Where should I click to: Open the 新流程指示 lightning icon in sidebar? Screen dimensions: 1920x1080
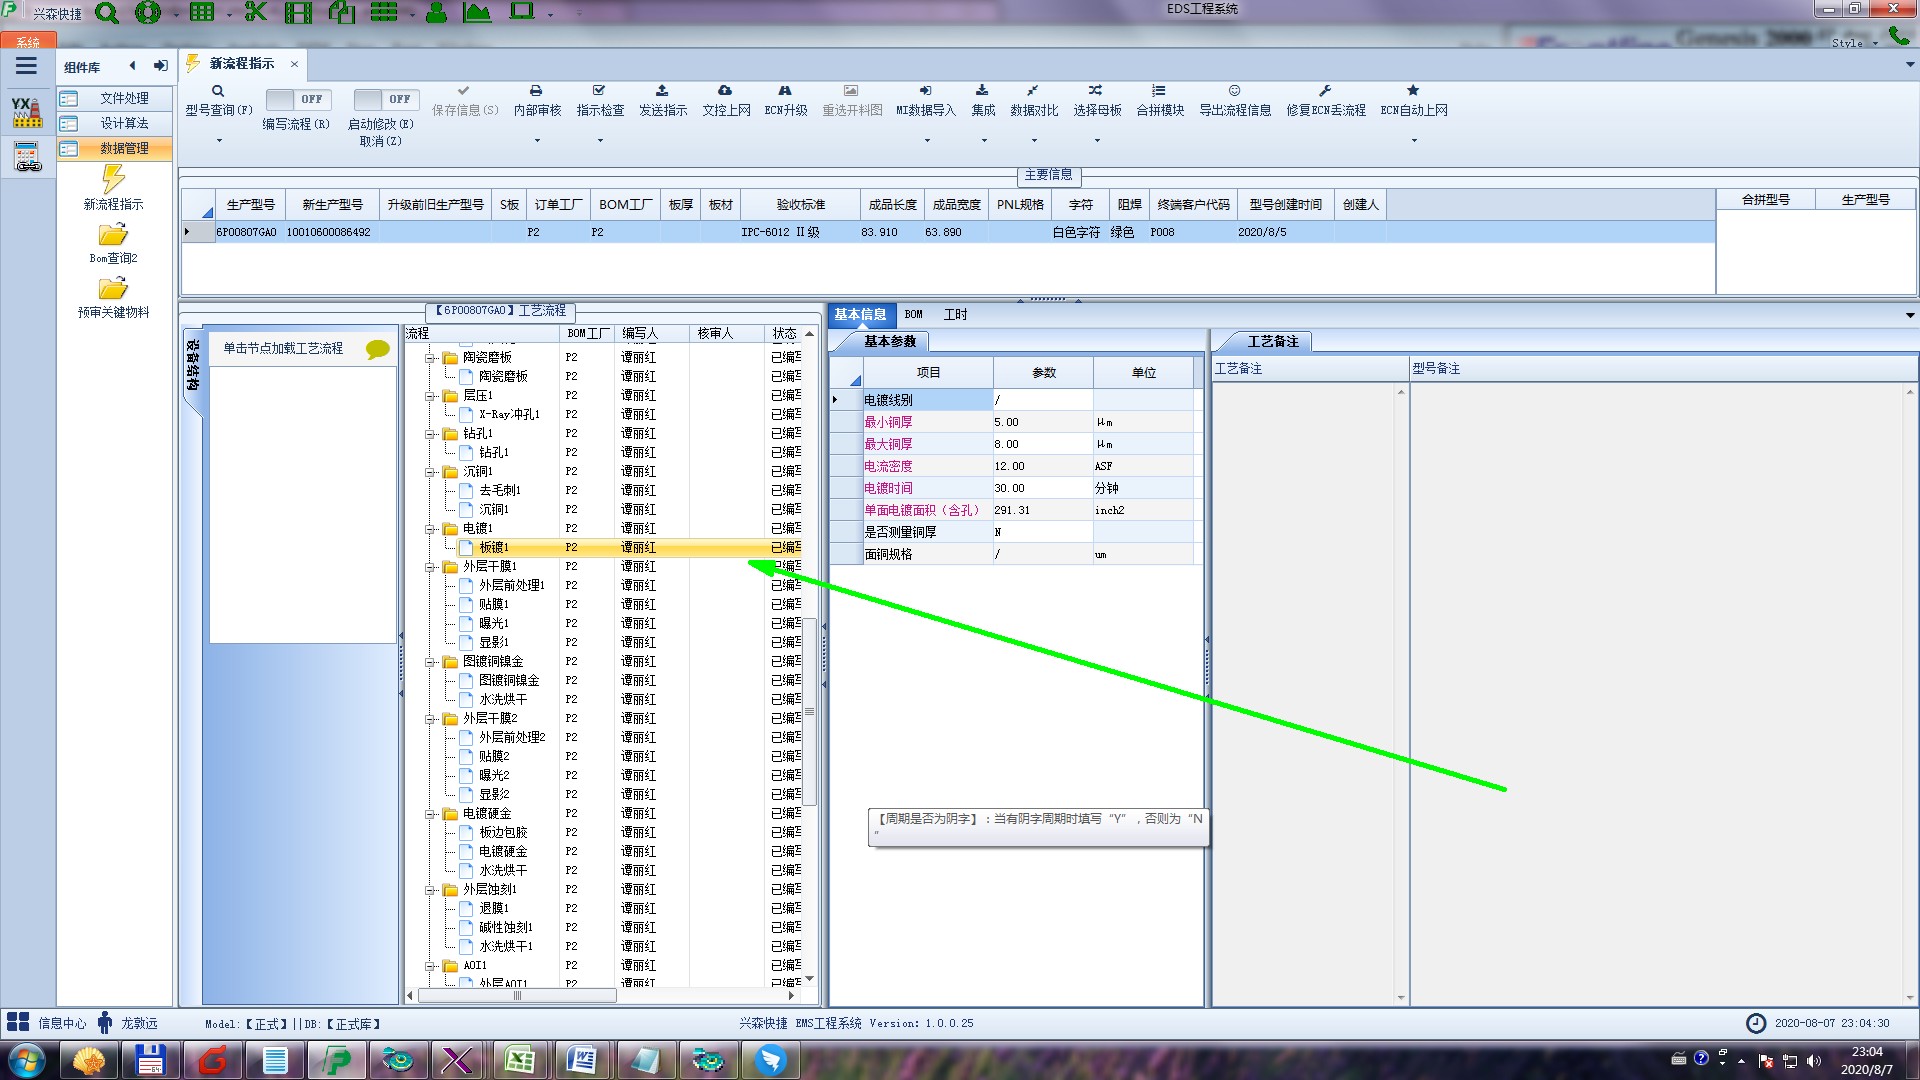pos(113,180)
